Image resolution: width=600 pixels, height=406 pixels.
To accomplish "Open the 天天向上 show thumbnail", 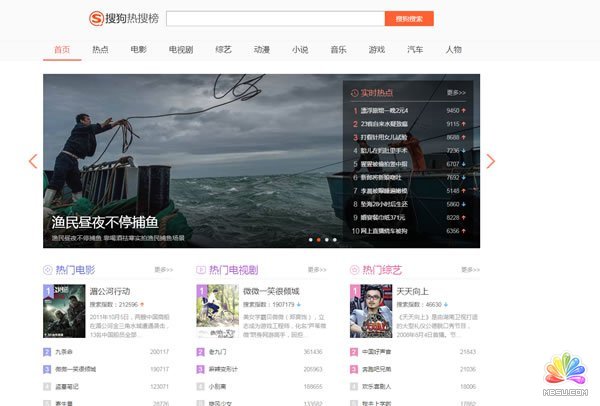I will 370,312.
